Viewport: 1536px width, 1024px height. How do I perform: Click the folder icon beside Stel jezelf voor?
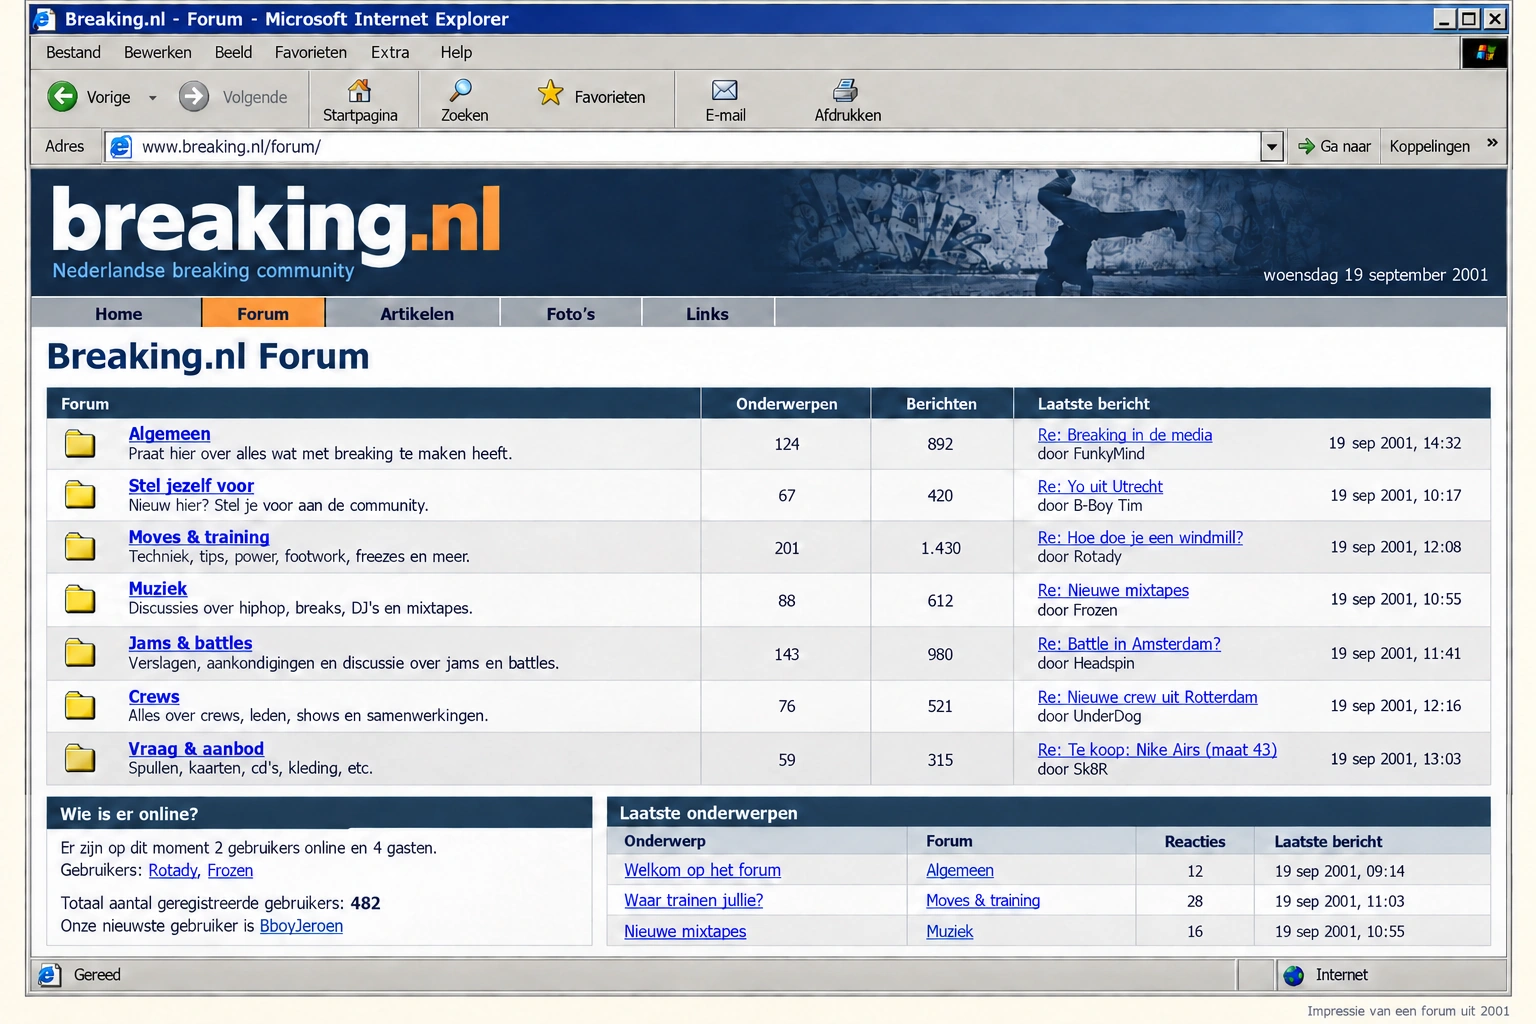click(x=80, y=494)
